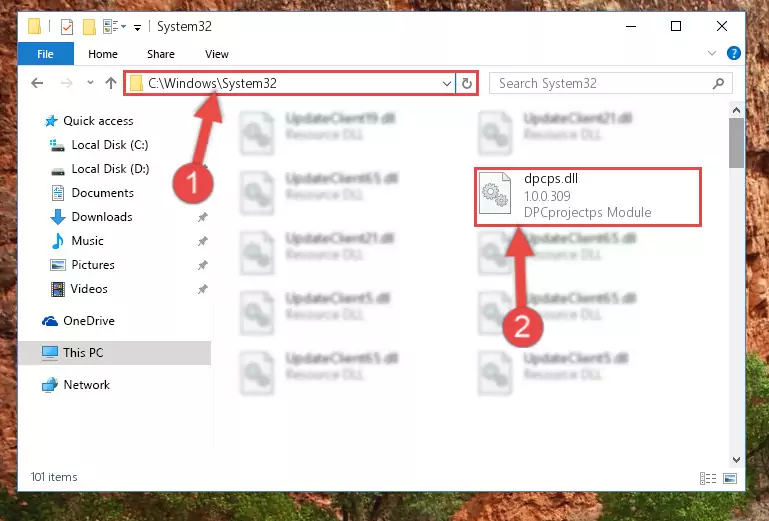This screenshot has height=521, width=769.
Task: Open Downloads in the sidebar
Action: tap(102, 217)
